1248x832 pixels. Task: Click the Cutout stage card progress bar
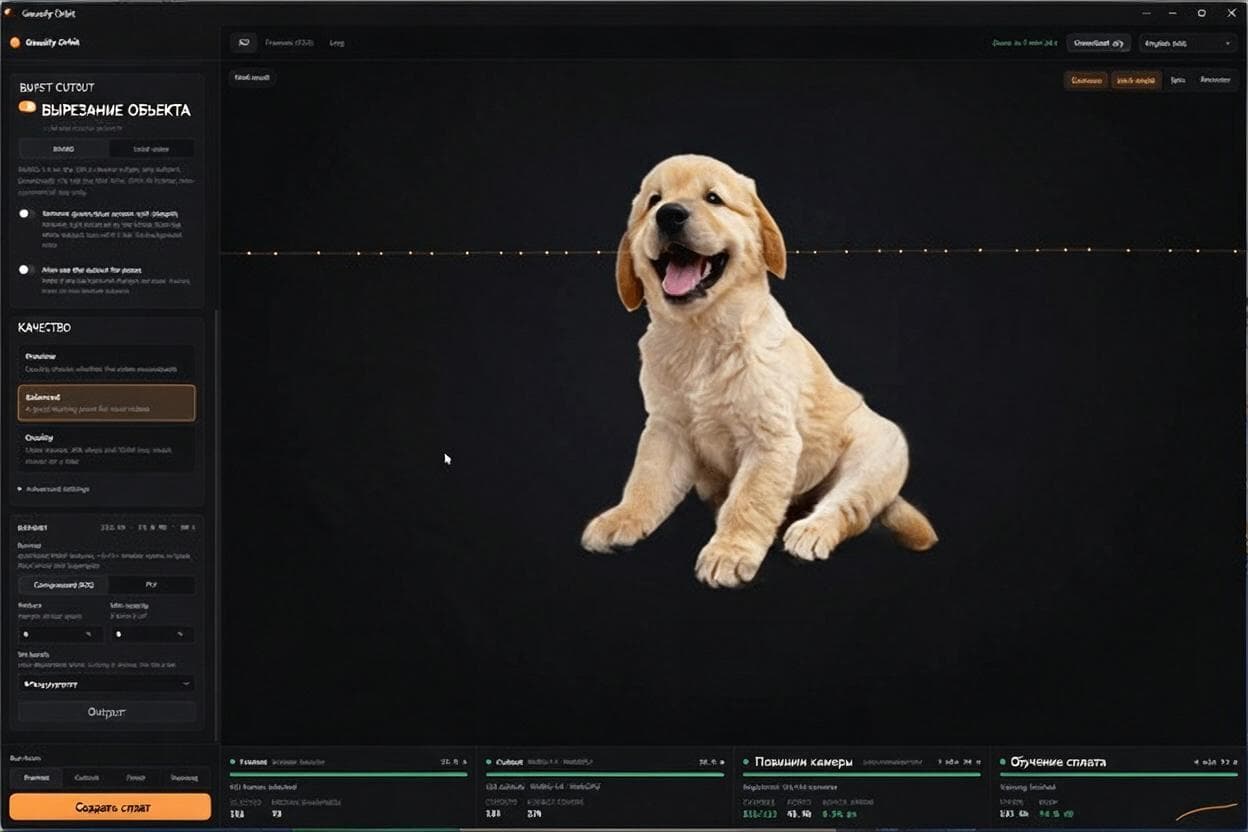point(605,773)
